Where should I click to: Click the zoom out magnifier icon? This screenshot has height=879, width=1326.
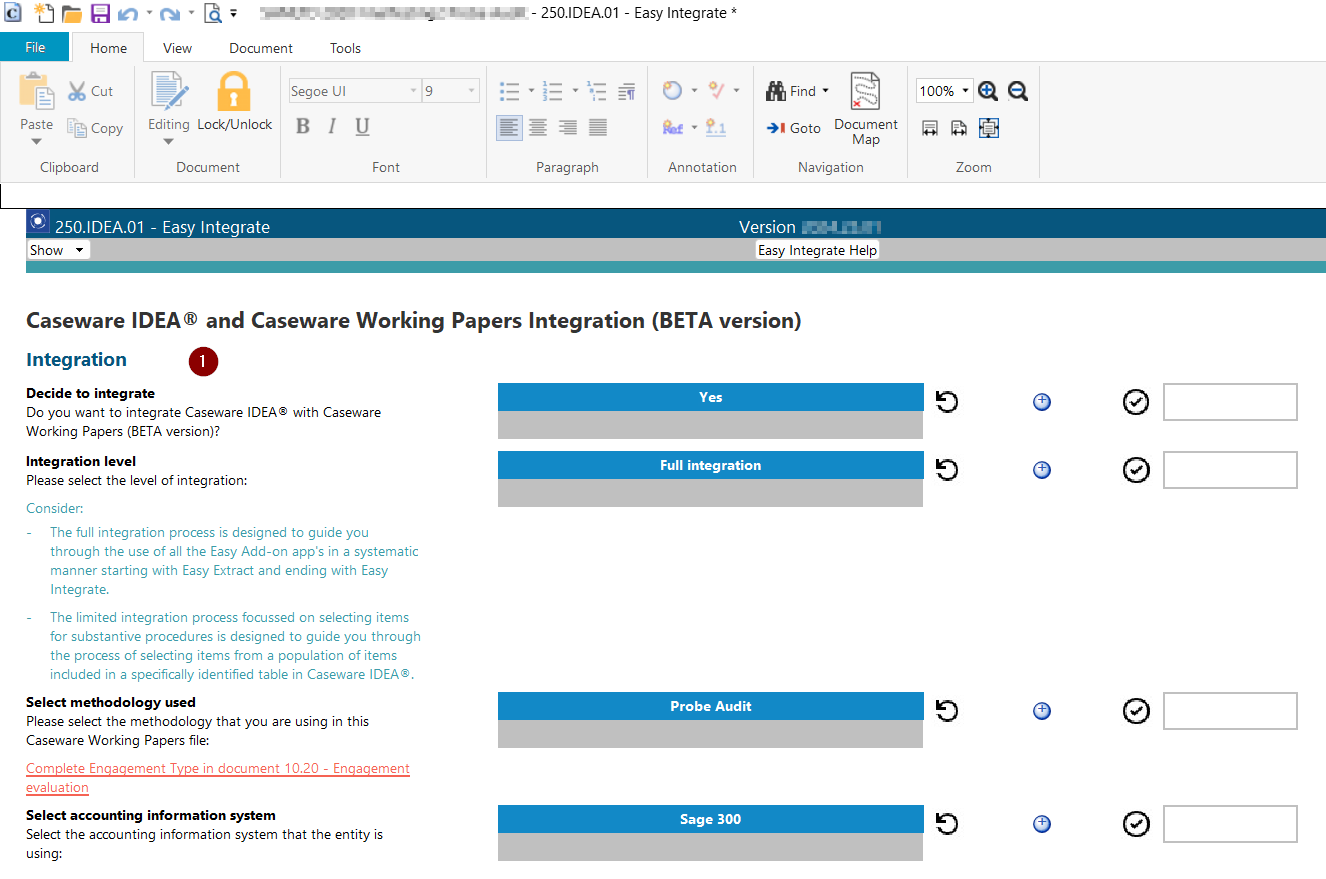pos(1018,91)
